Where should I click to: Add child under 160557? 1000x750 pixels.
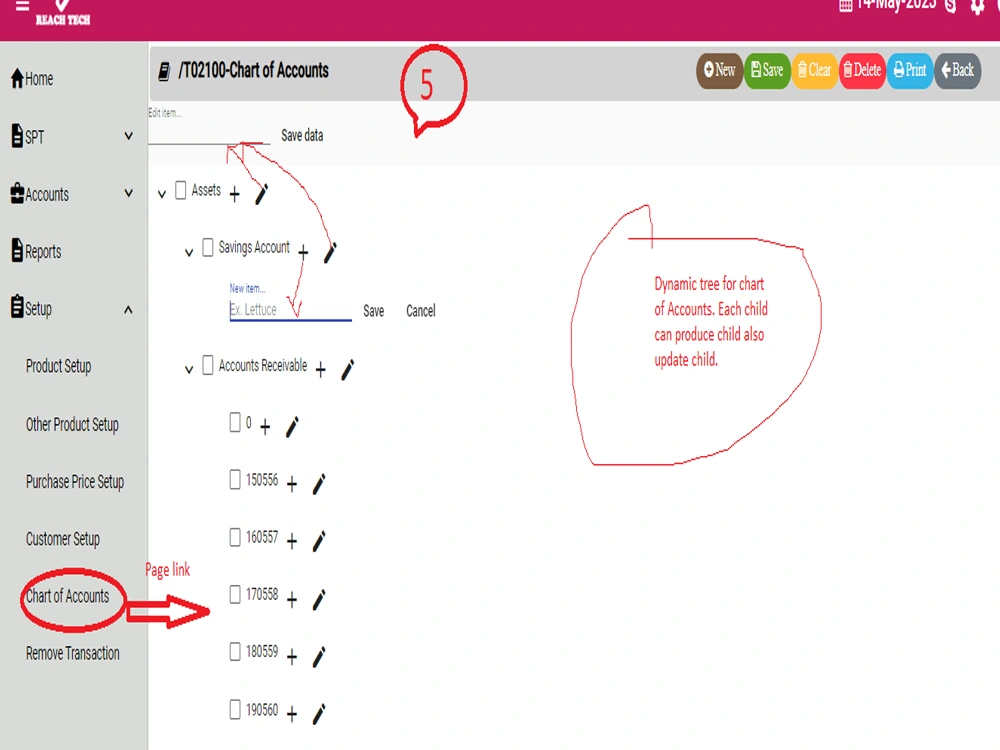click(292, 541)
